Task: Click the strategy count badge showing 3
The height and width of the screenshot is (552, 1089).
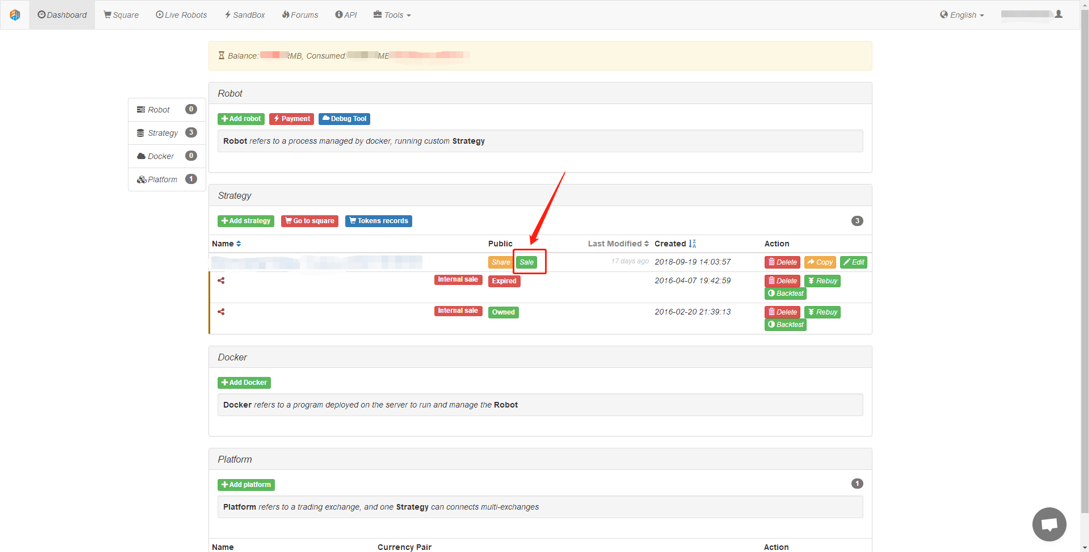Action: tap(857, 221)
